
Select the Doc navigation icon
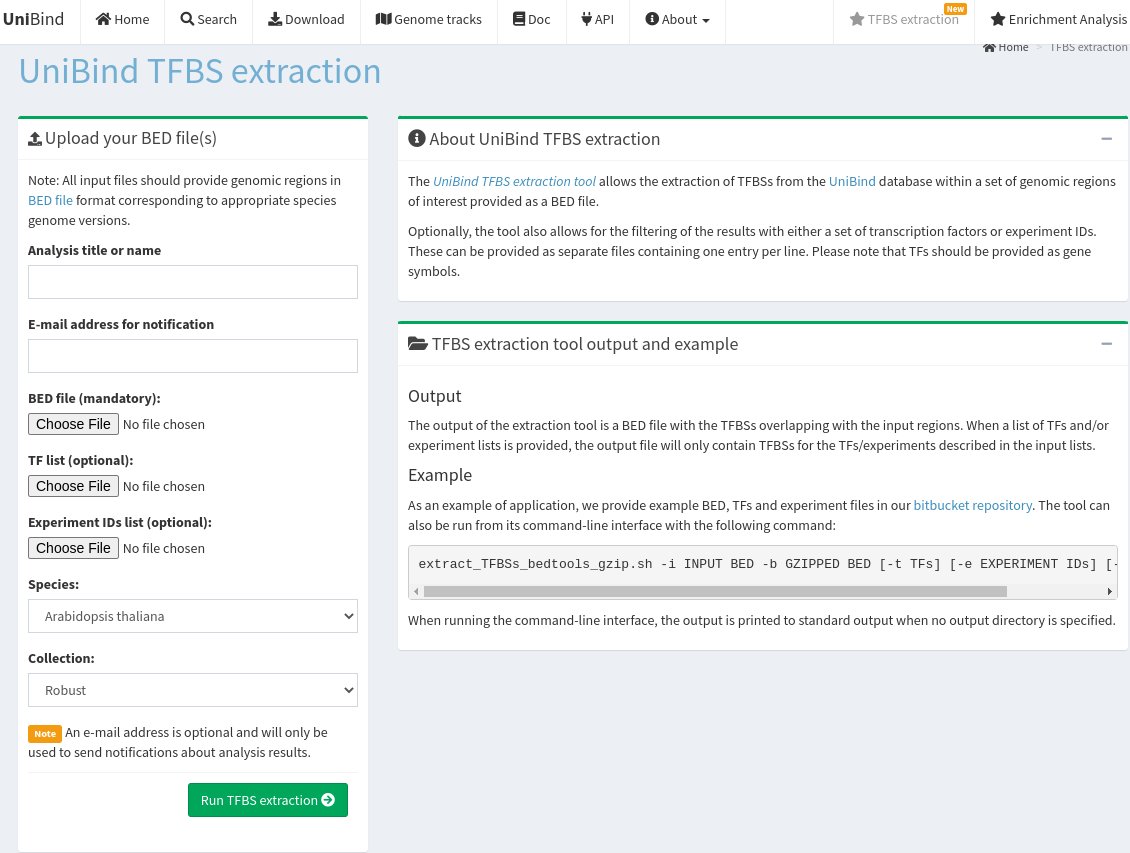click(x=519, y=19)
